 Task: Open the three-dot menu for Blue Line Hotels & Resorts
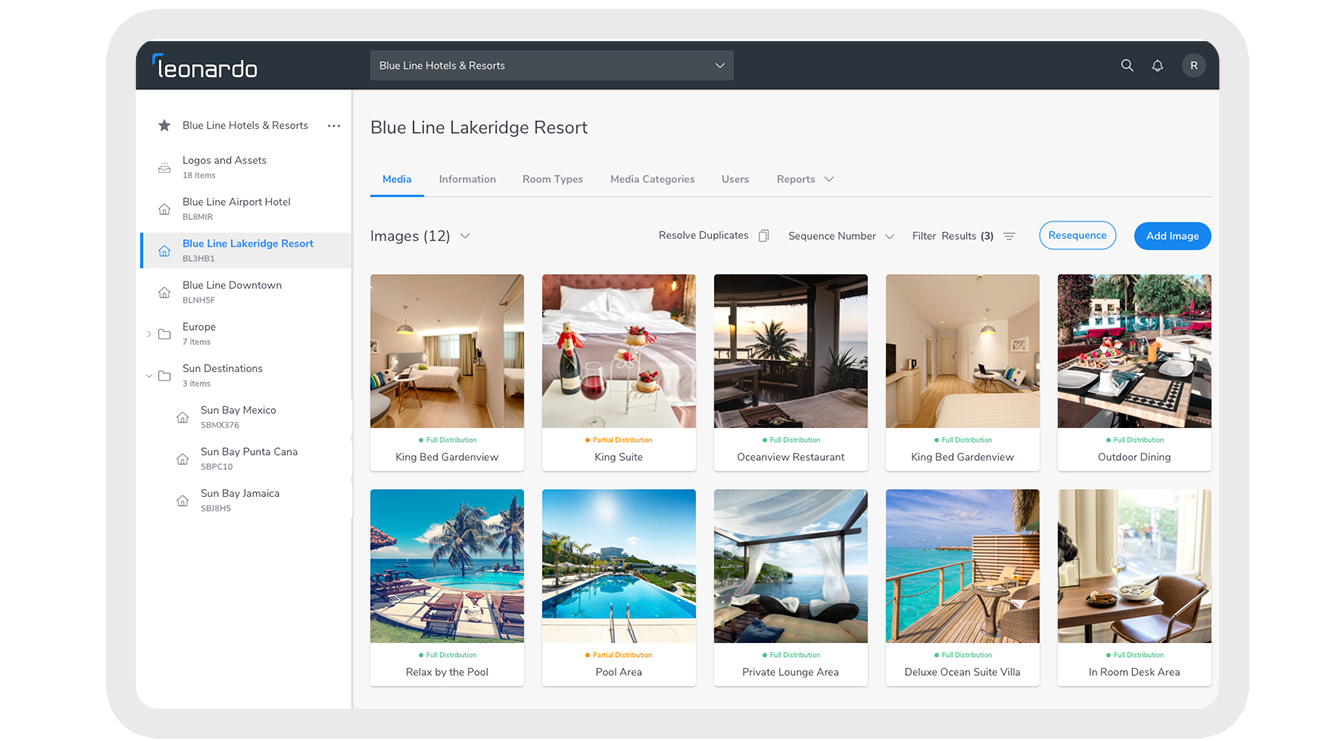pos(334,126)
